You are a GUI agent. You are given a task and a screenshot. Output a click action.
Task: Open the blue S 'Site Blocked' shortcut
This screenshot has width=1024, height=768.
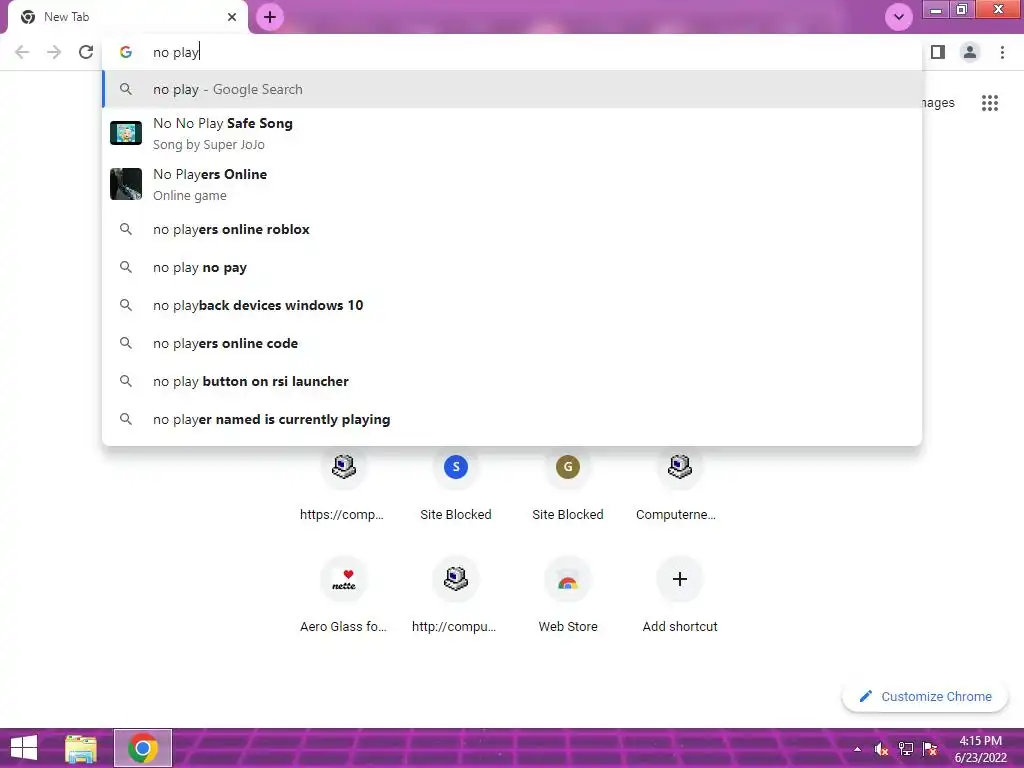click(x=456, y=485)
